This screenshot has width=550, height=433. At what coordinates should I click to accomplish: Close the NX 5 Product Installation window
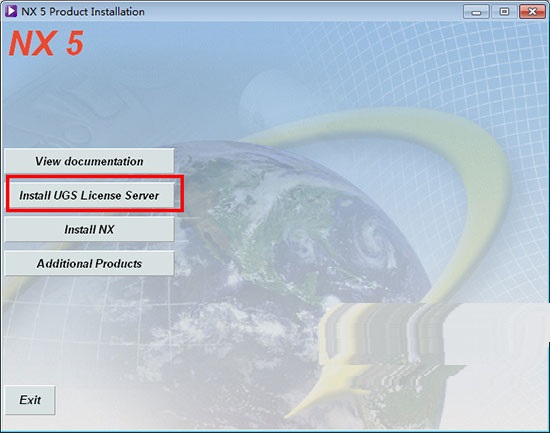[532, 12]
